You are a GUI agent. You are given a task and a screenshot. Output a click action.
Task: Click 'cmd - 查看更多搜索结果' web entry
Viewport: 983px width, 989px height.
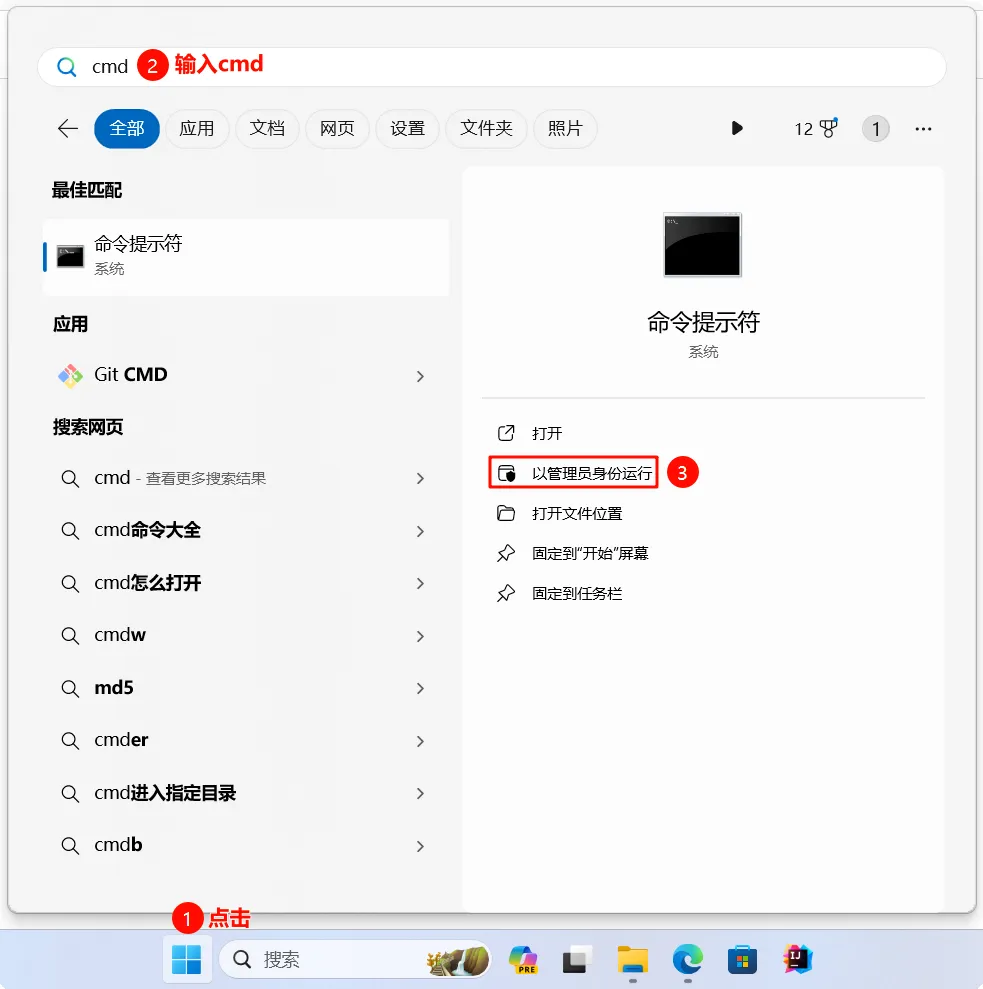180,478
